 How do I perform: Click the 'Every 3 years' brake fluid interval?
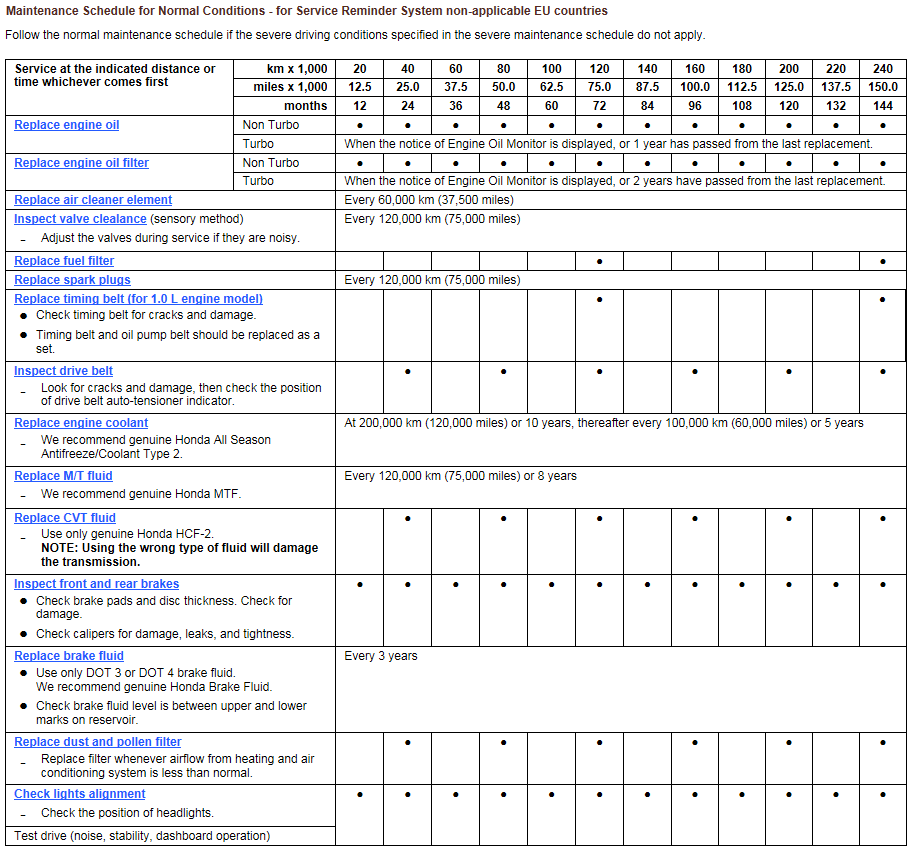(381, 656)
